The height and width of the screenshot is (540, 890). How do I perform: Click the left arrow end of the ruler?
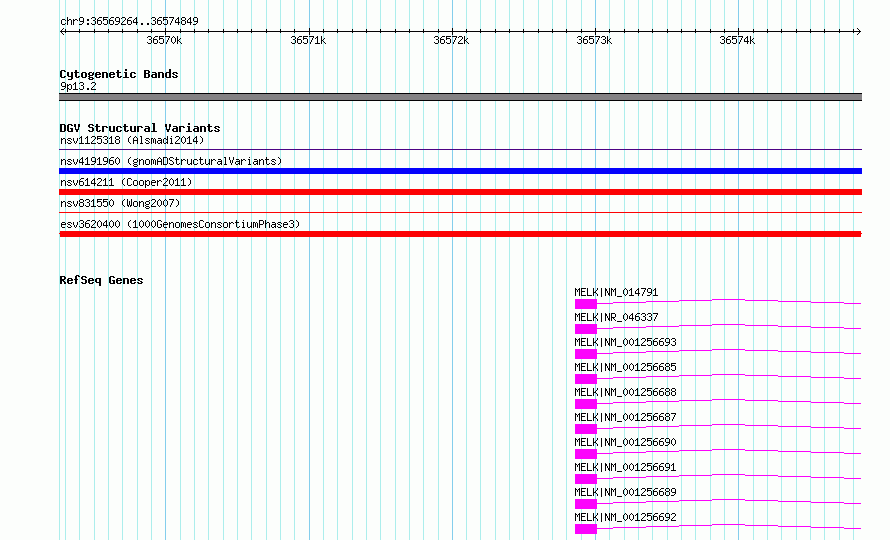pyautogui.click(x=62, y=31)
